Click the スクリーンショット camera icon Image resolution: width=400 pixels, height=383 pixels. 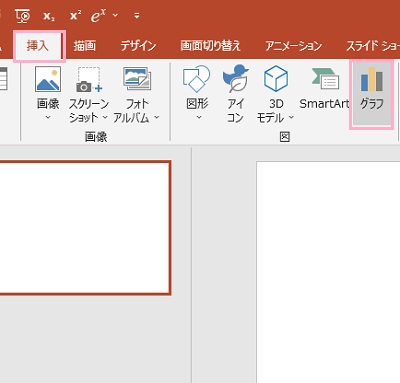pyautogui.click(x=89, y=79)
